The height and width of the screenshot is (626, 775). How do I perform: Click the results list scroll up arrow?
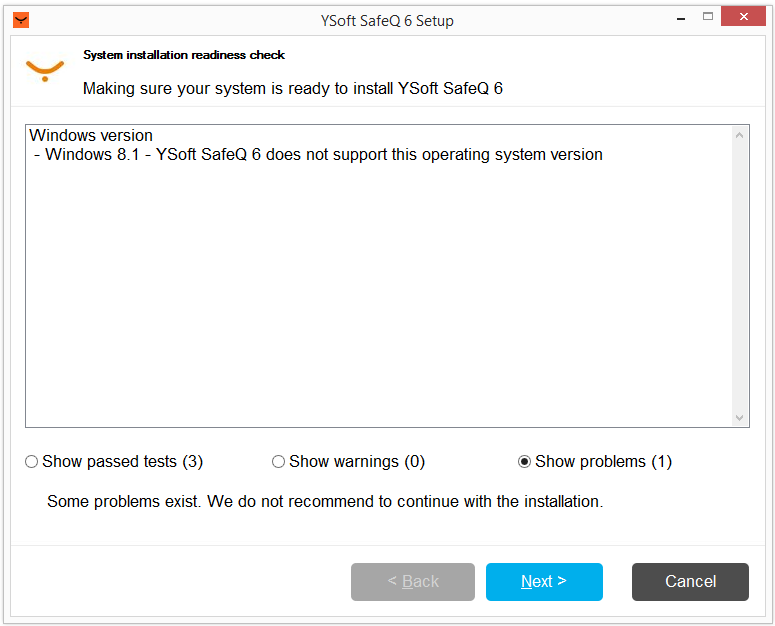(x=740, y=136)
